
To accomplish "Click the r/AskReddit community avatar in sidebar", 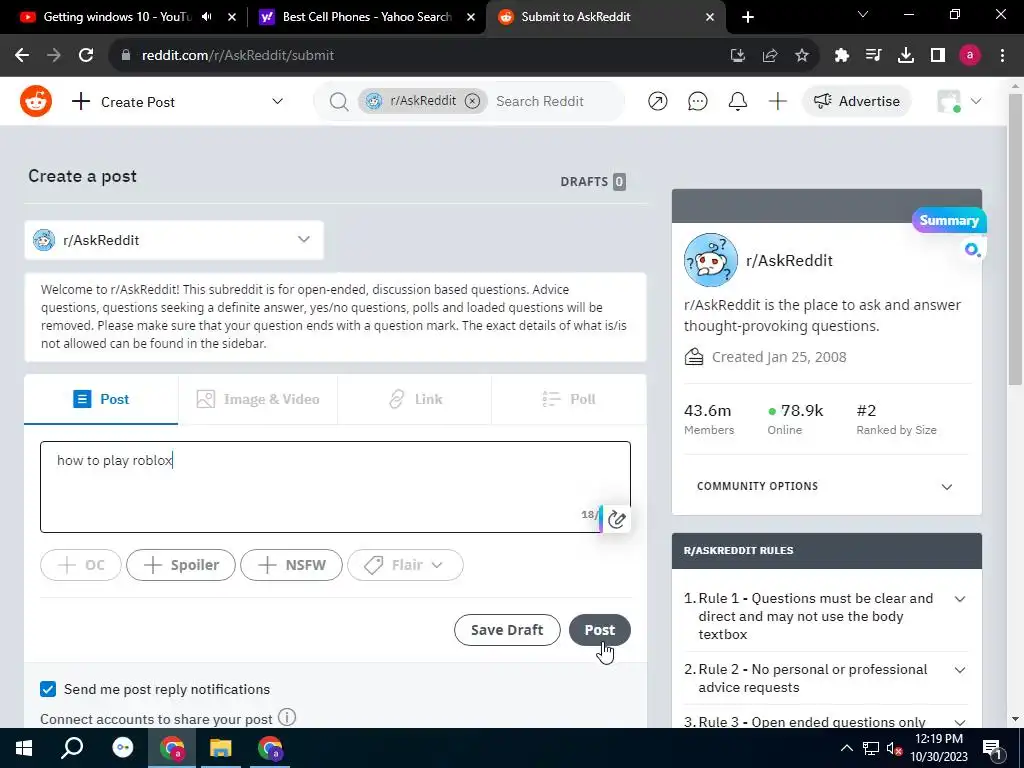I will pyautogui.click(x=711, y=260).
